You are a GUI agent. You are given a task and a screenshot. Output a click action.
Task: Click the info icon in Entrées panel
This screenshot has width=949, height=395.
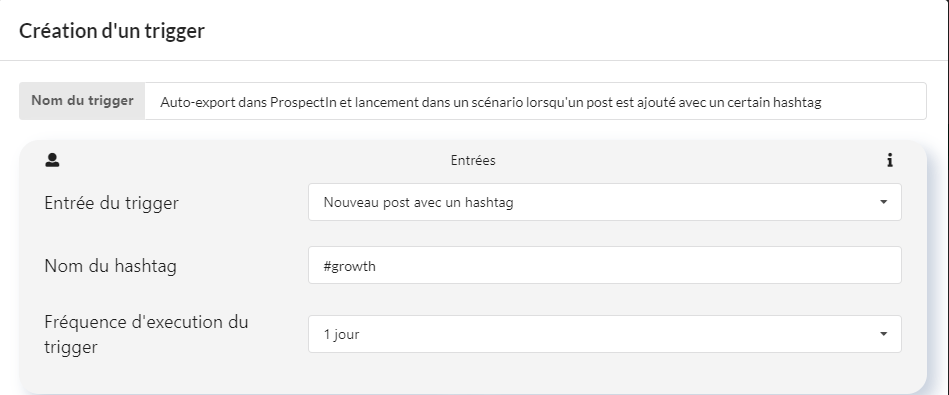click(x=890, y=160)
